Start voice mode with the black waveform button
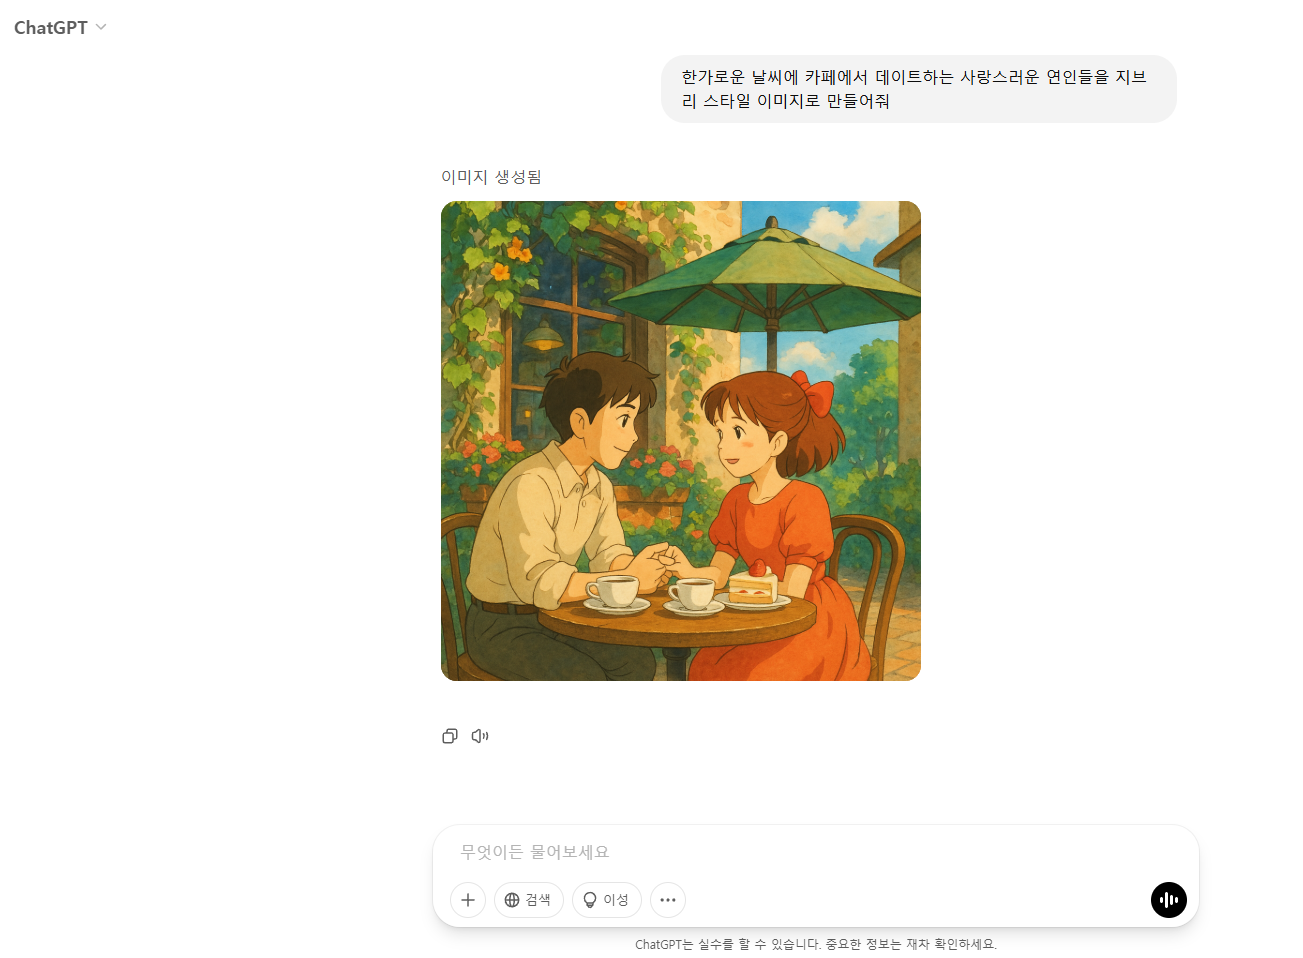The image size is (1303, 958). (1168, 900)
